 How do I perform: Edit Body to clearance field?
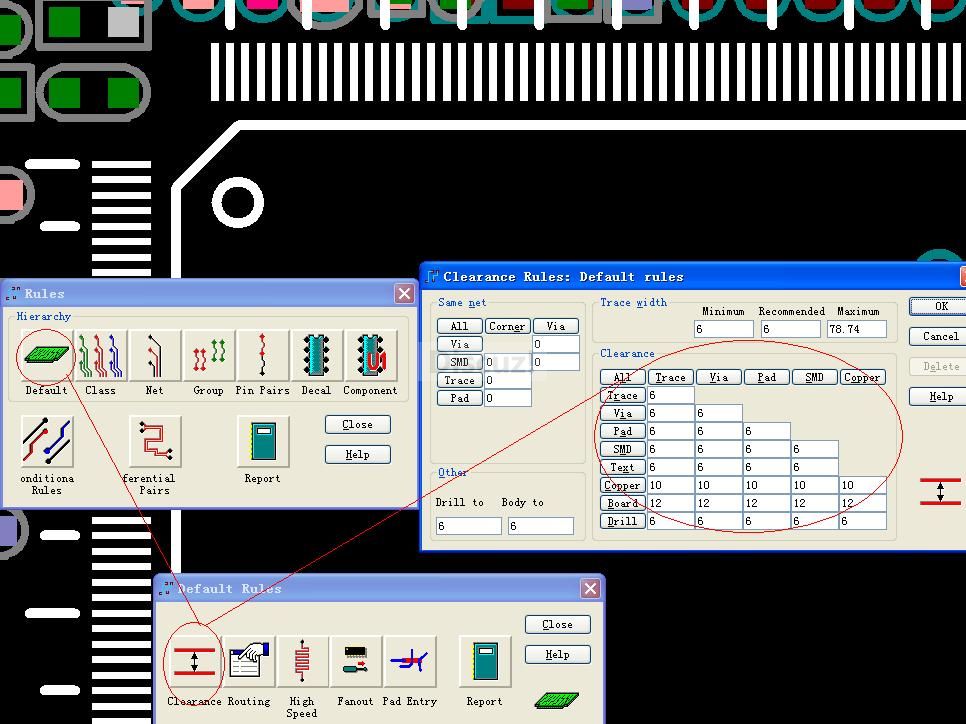tap(541, 526)
